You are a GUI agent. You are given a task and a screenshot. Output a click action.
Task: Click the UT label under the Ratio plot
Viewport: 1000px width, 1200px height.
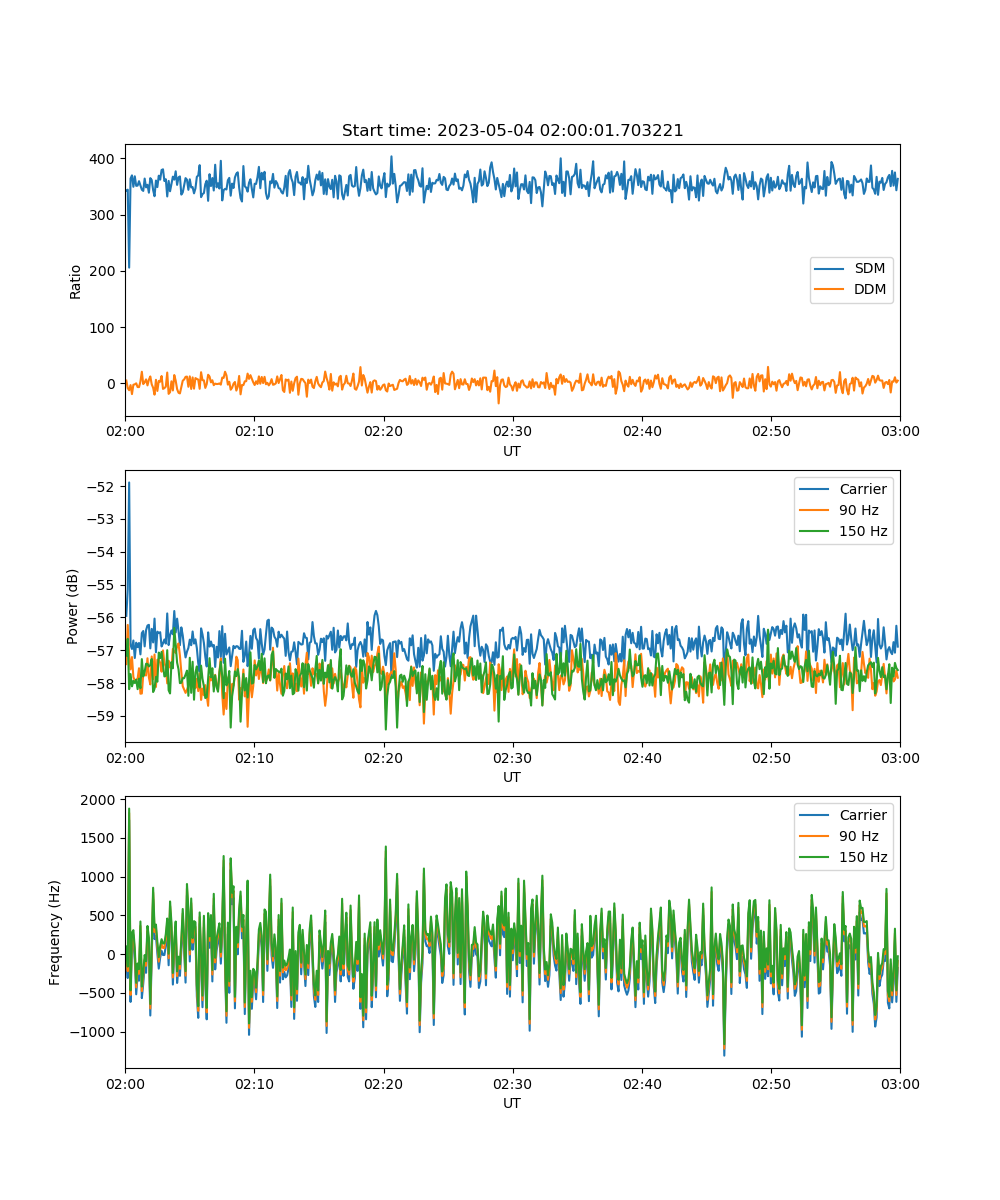click(512, 451)
